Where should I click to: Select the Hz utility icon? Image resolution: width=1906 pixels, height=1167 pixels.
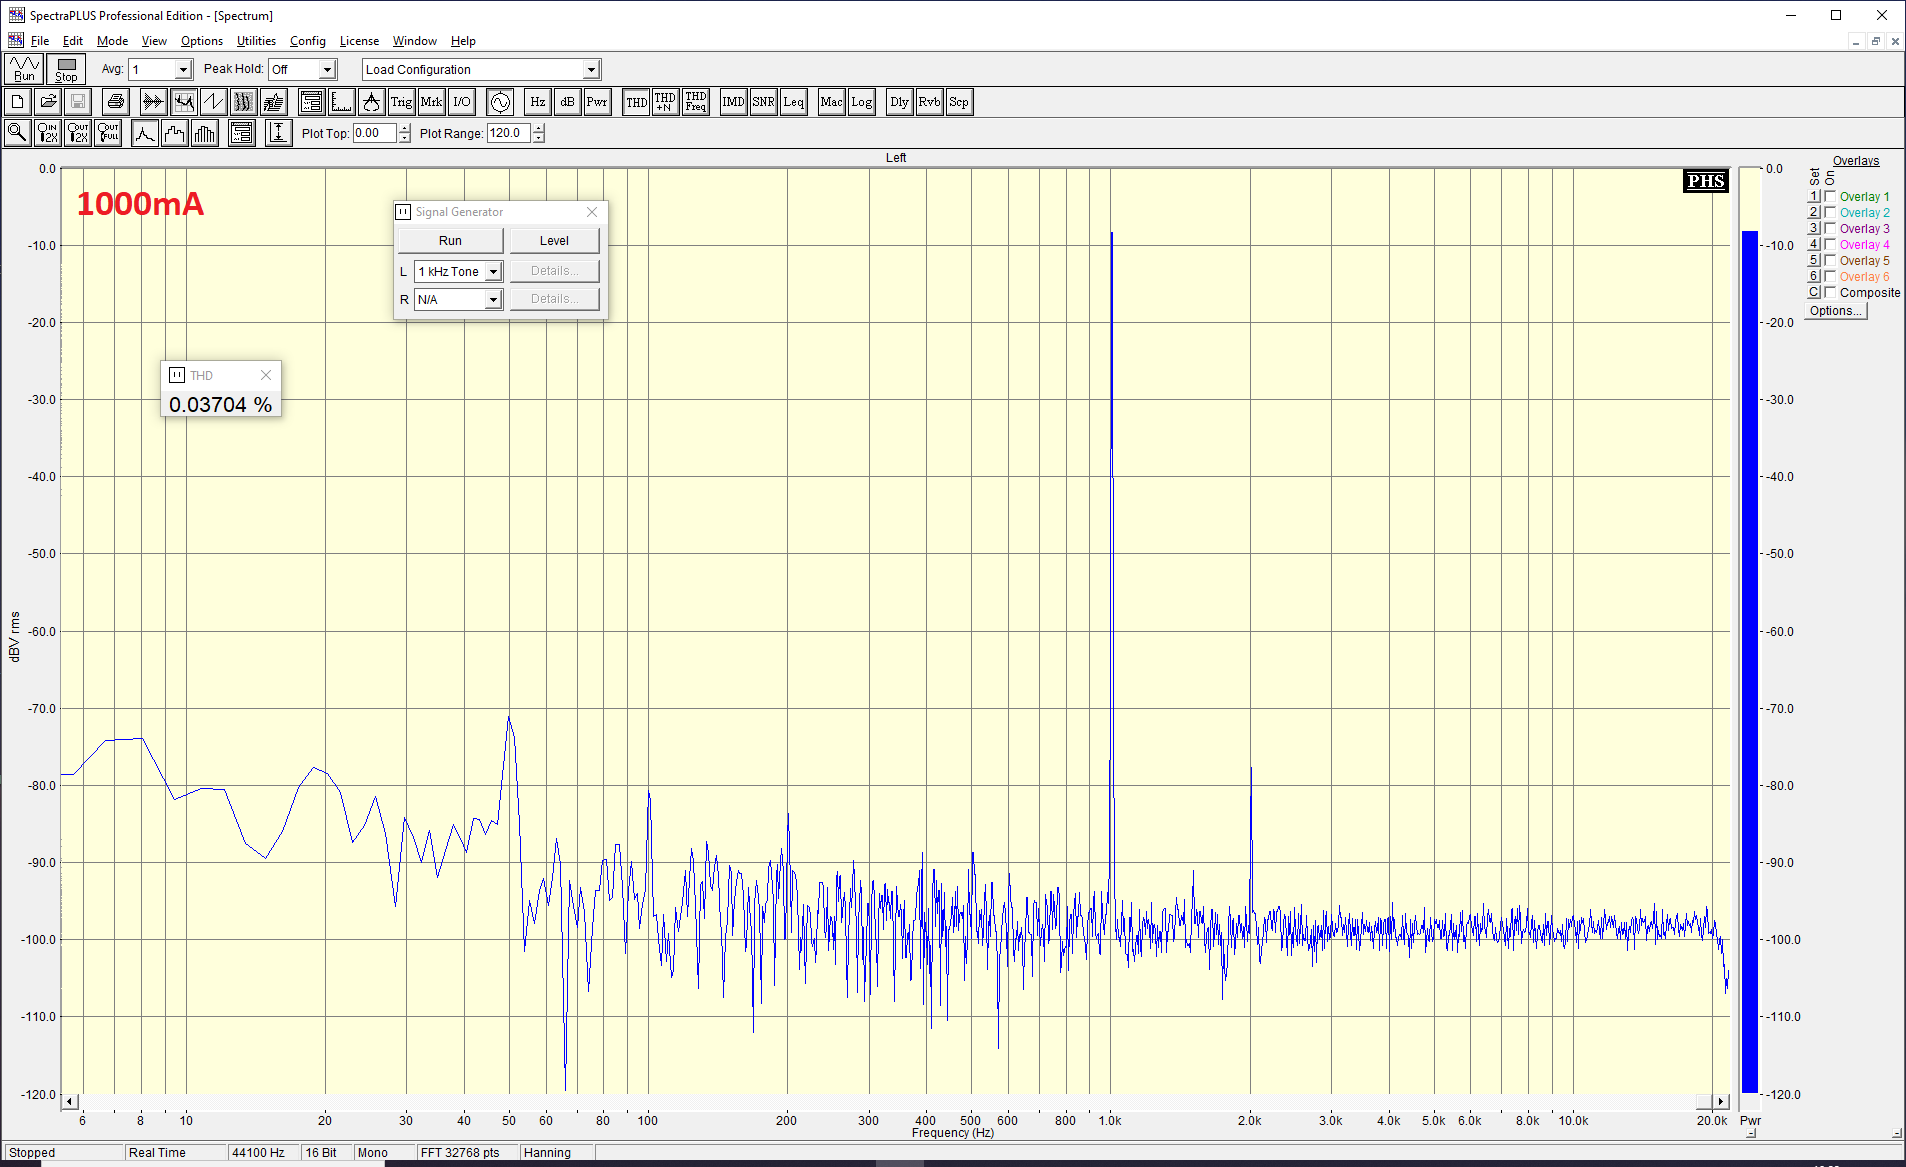pyautogui.click(x=538, y=102)
